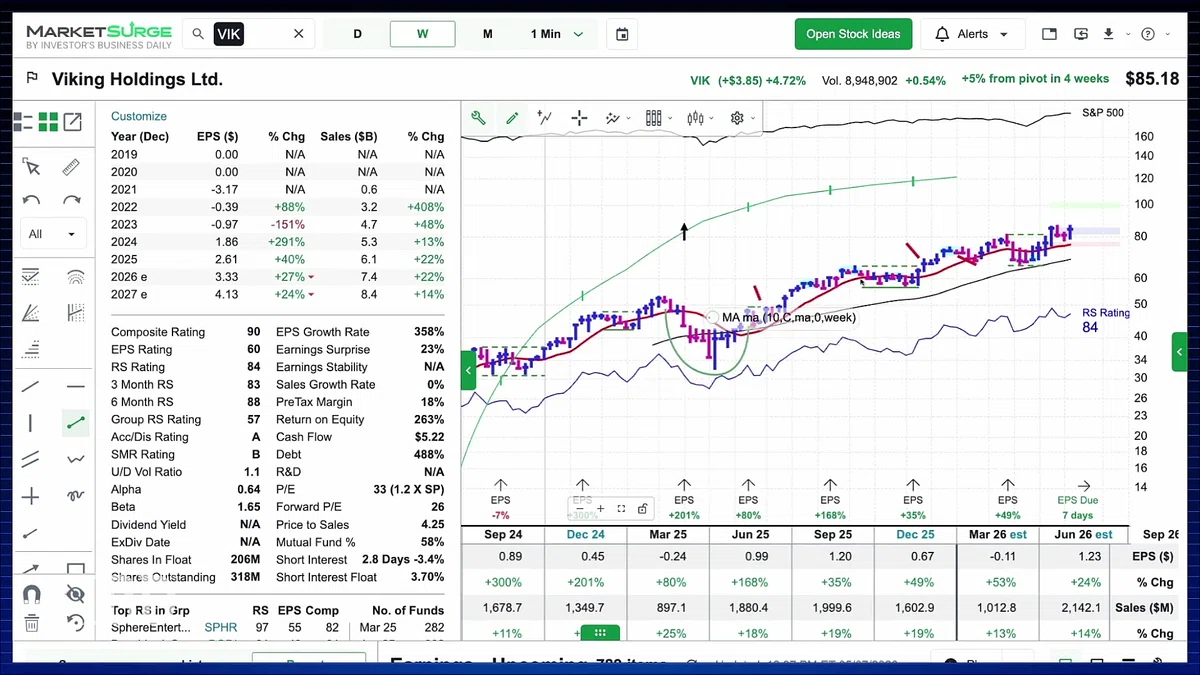Image resolution: width=1200 pixels, height=675 pixels.
Task: Click the magnet snap icon
Action: pos(31,594)
